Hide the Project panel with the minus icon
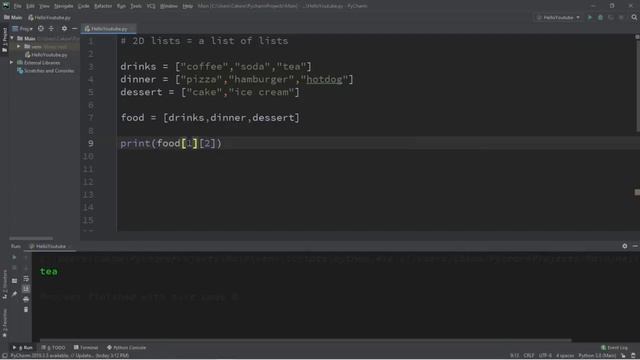The image size is (640, 360). [74, 29]
